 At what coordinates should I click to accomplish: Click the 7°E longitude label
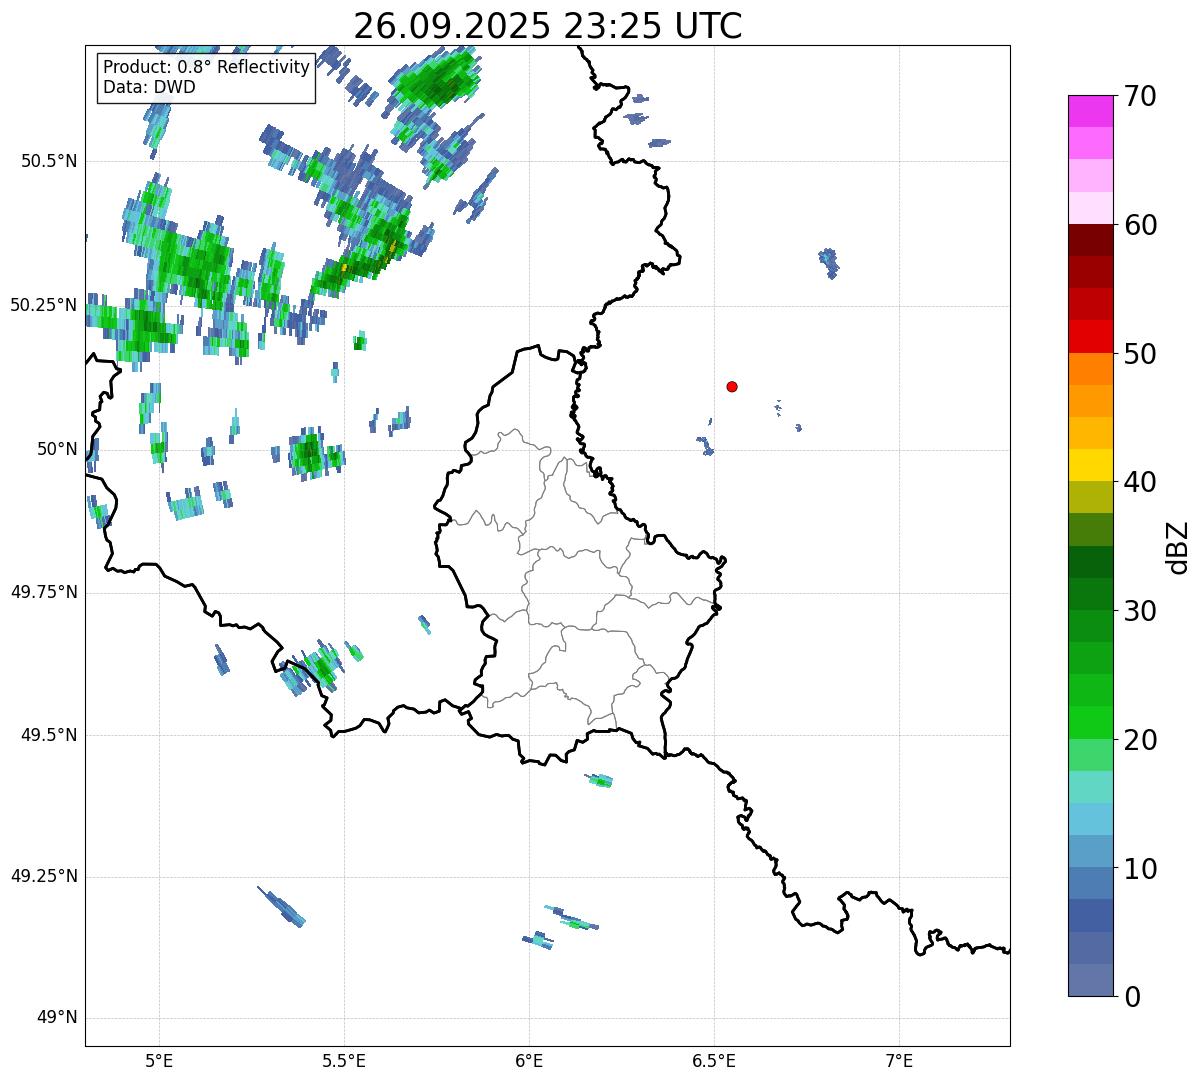[x=899, y=1060]
